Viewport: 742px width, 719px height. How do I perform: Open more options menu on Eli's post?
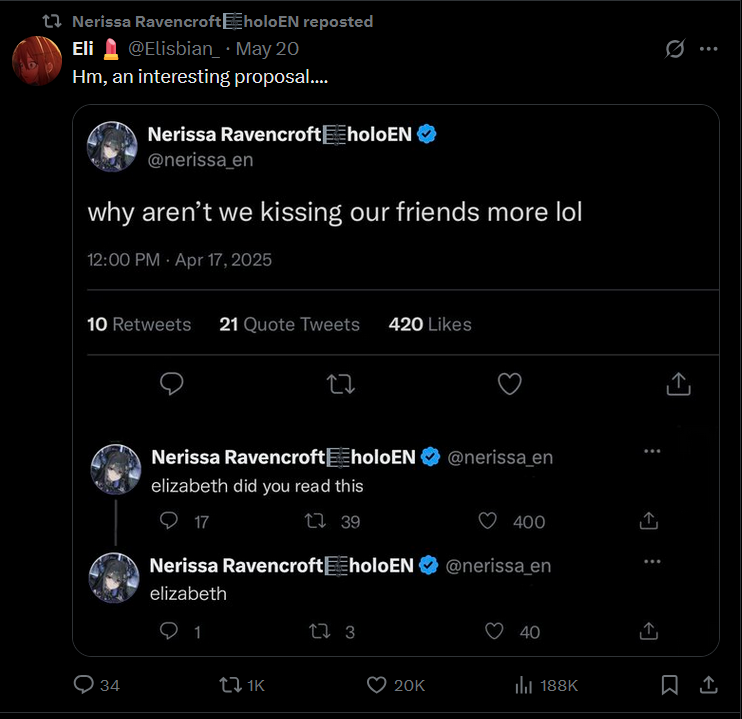[708, 49]
